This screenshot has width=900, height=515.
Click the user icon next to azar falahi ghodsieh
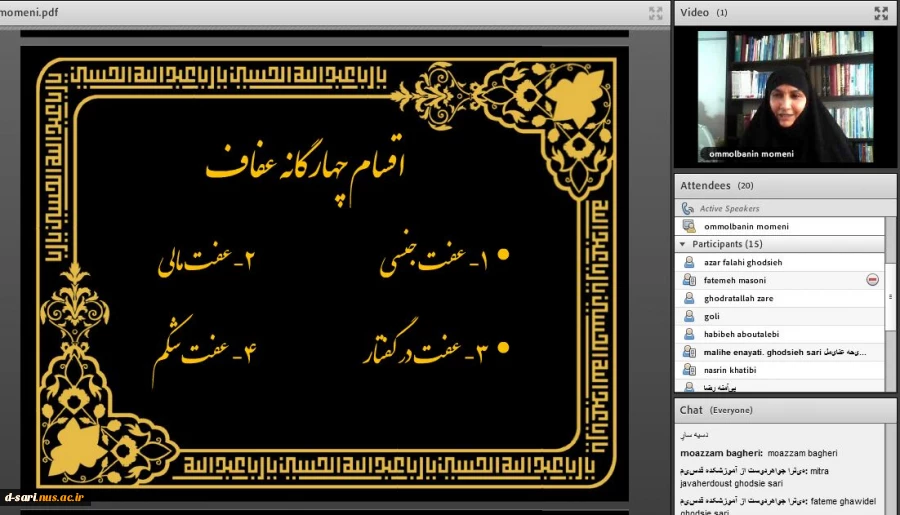pyautogui.click(x=689, y=262)
